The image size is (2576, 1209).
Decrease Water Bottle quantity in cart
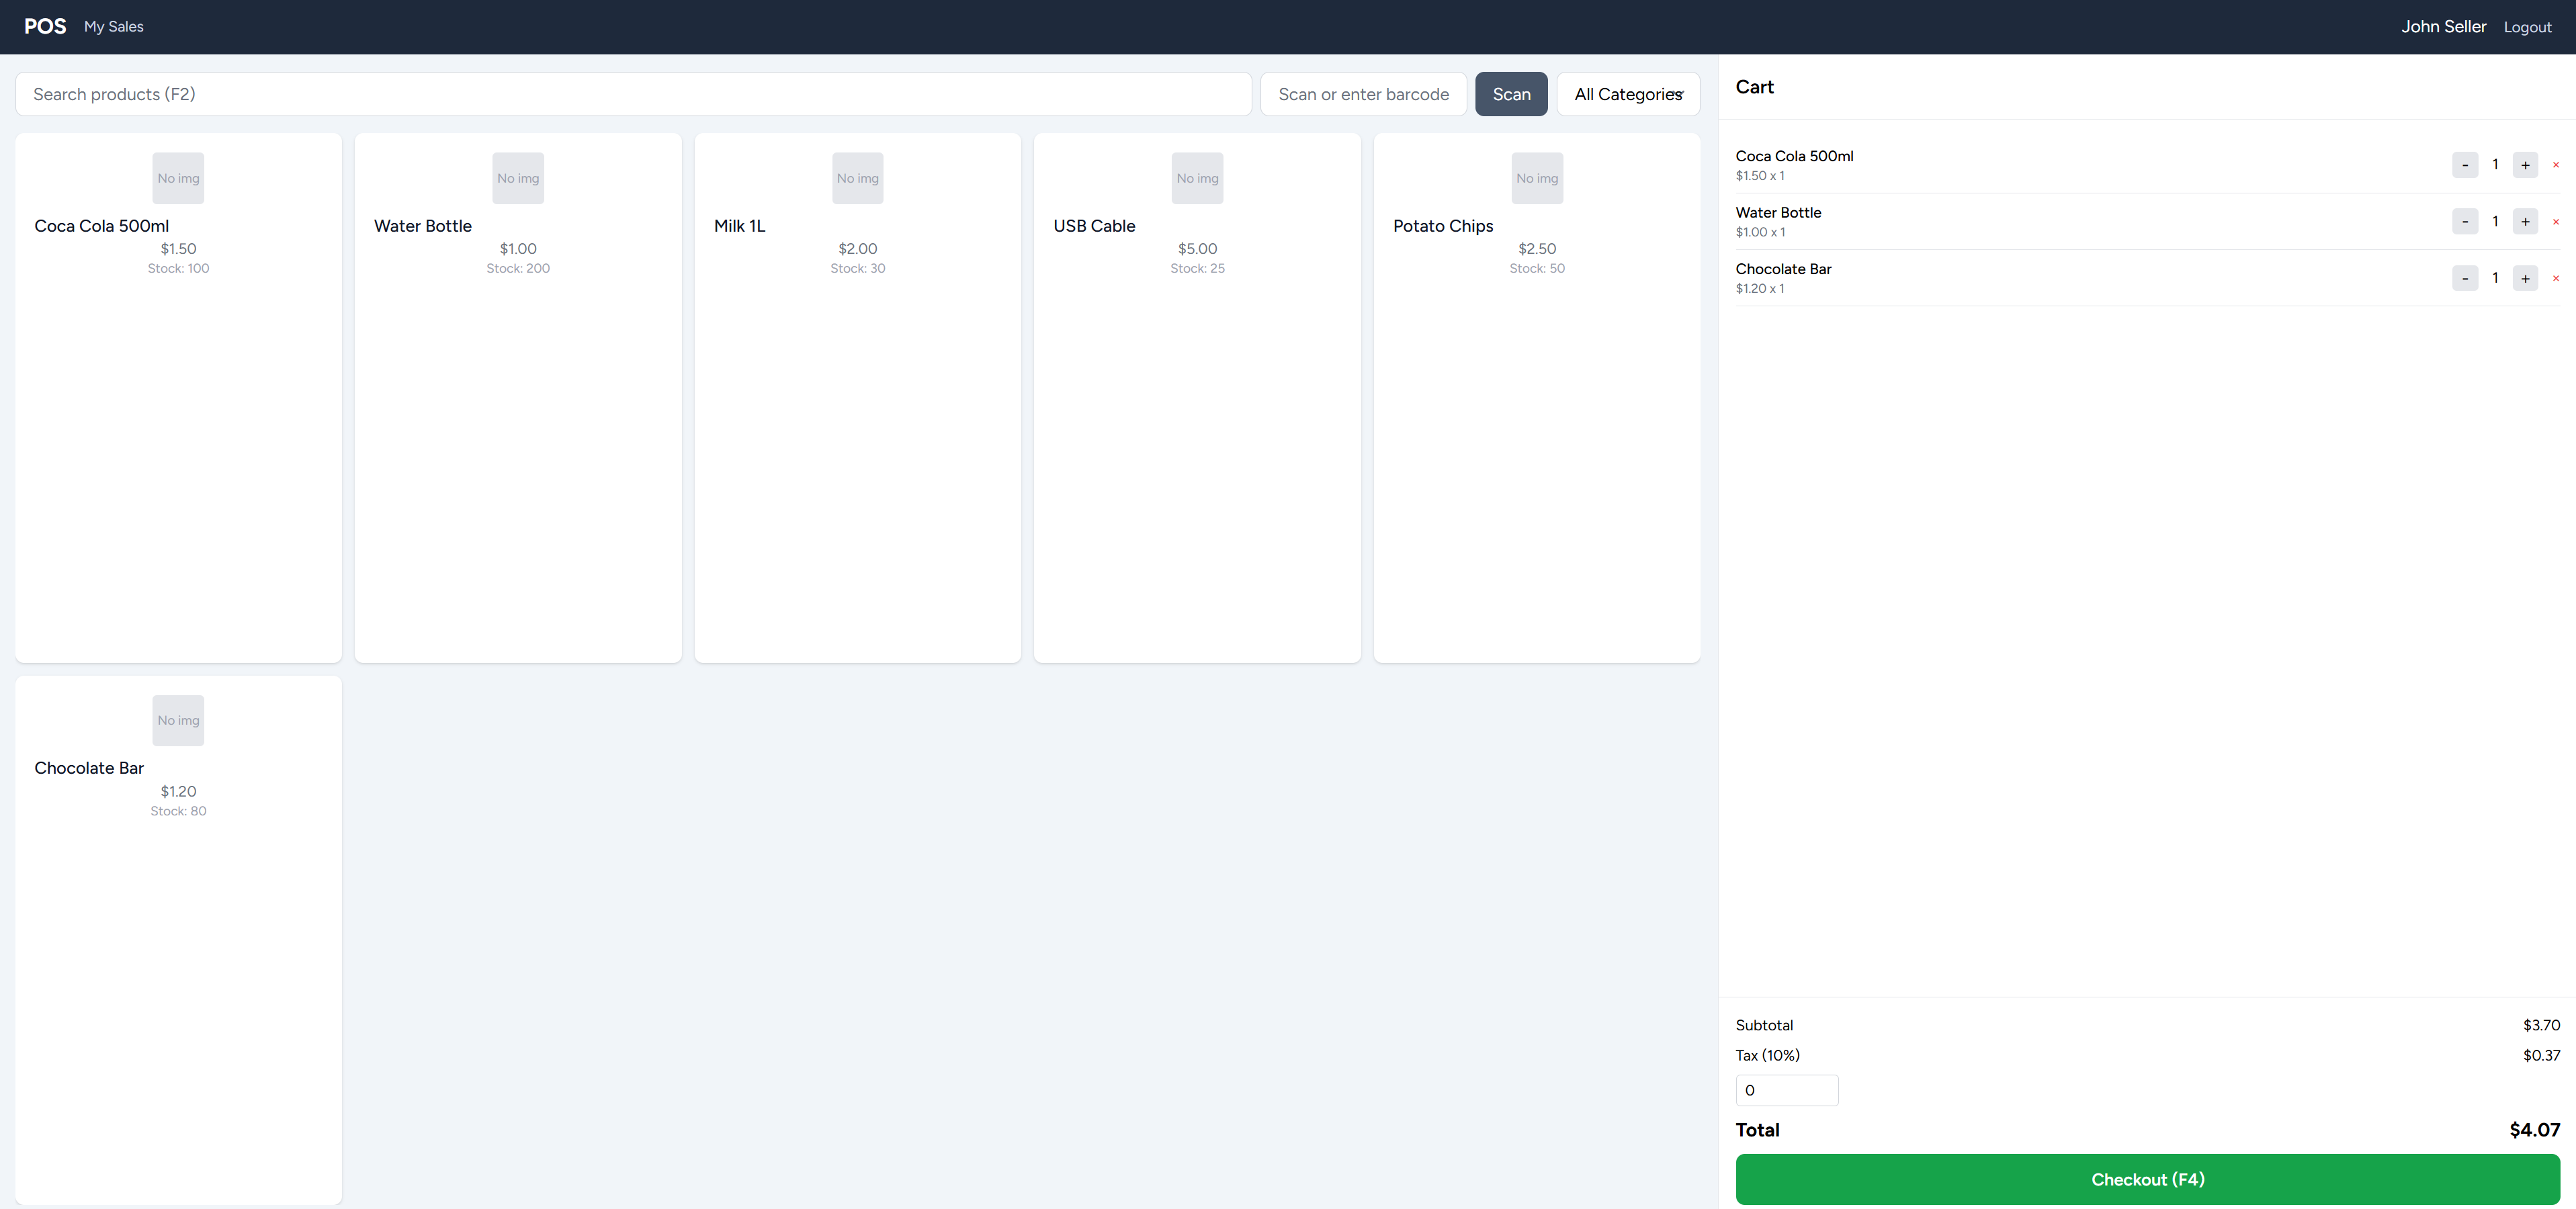2464,222
